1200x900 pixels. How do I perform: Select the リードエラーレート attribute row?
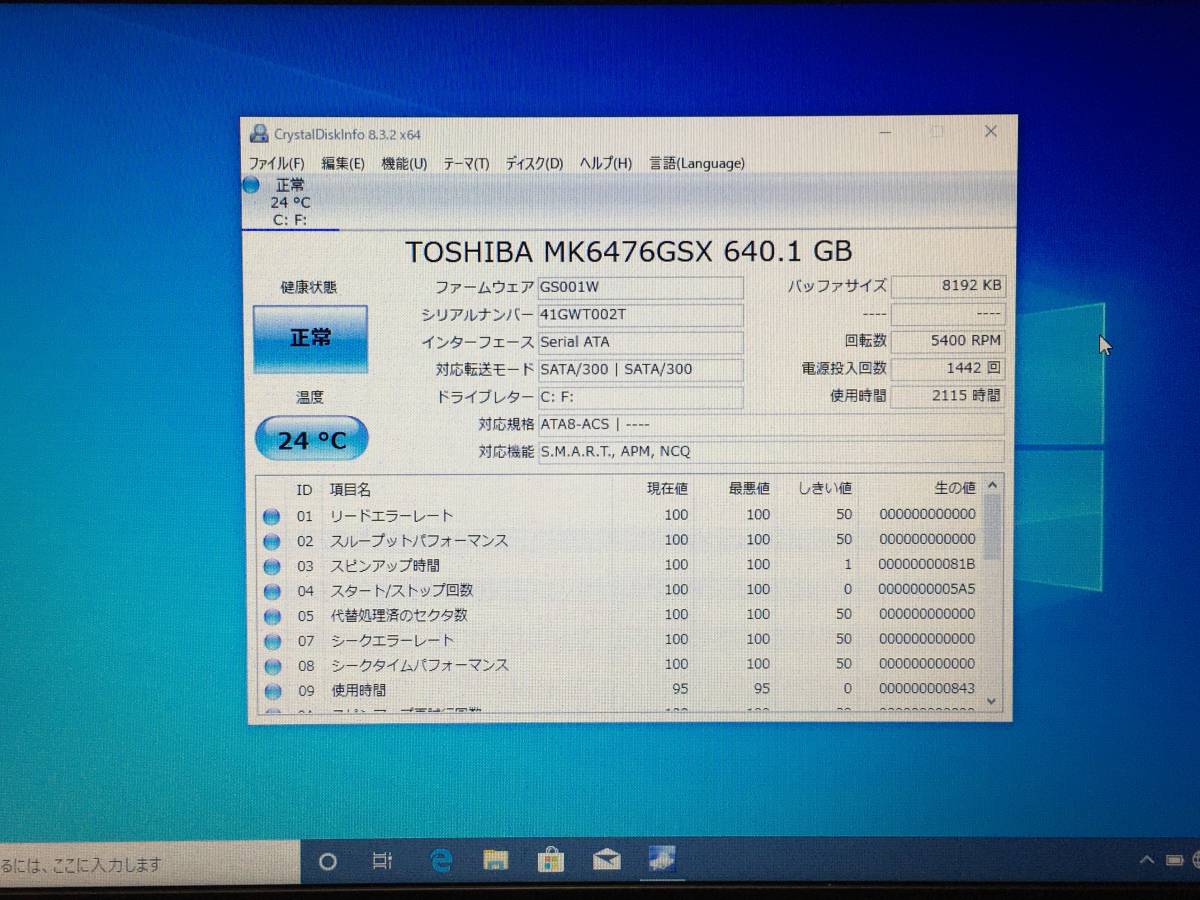619,515
